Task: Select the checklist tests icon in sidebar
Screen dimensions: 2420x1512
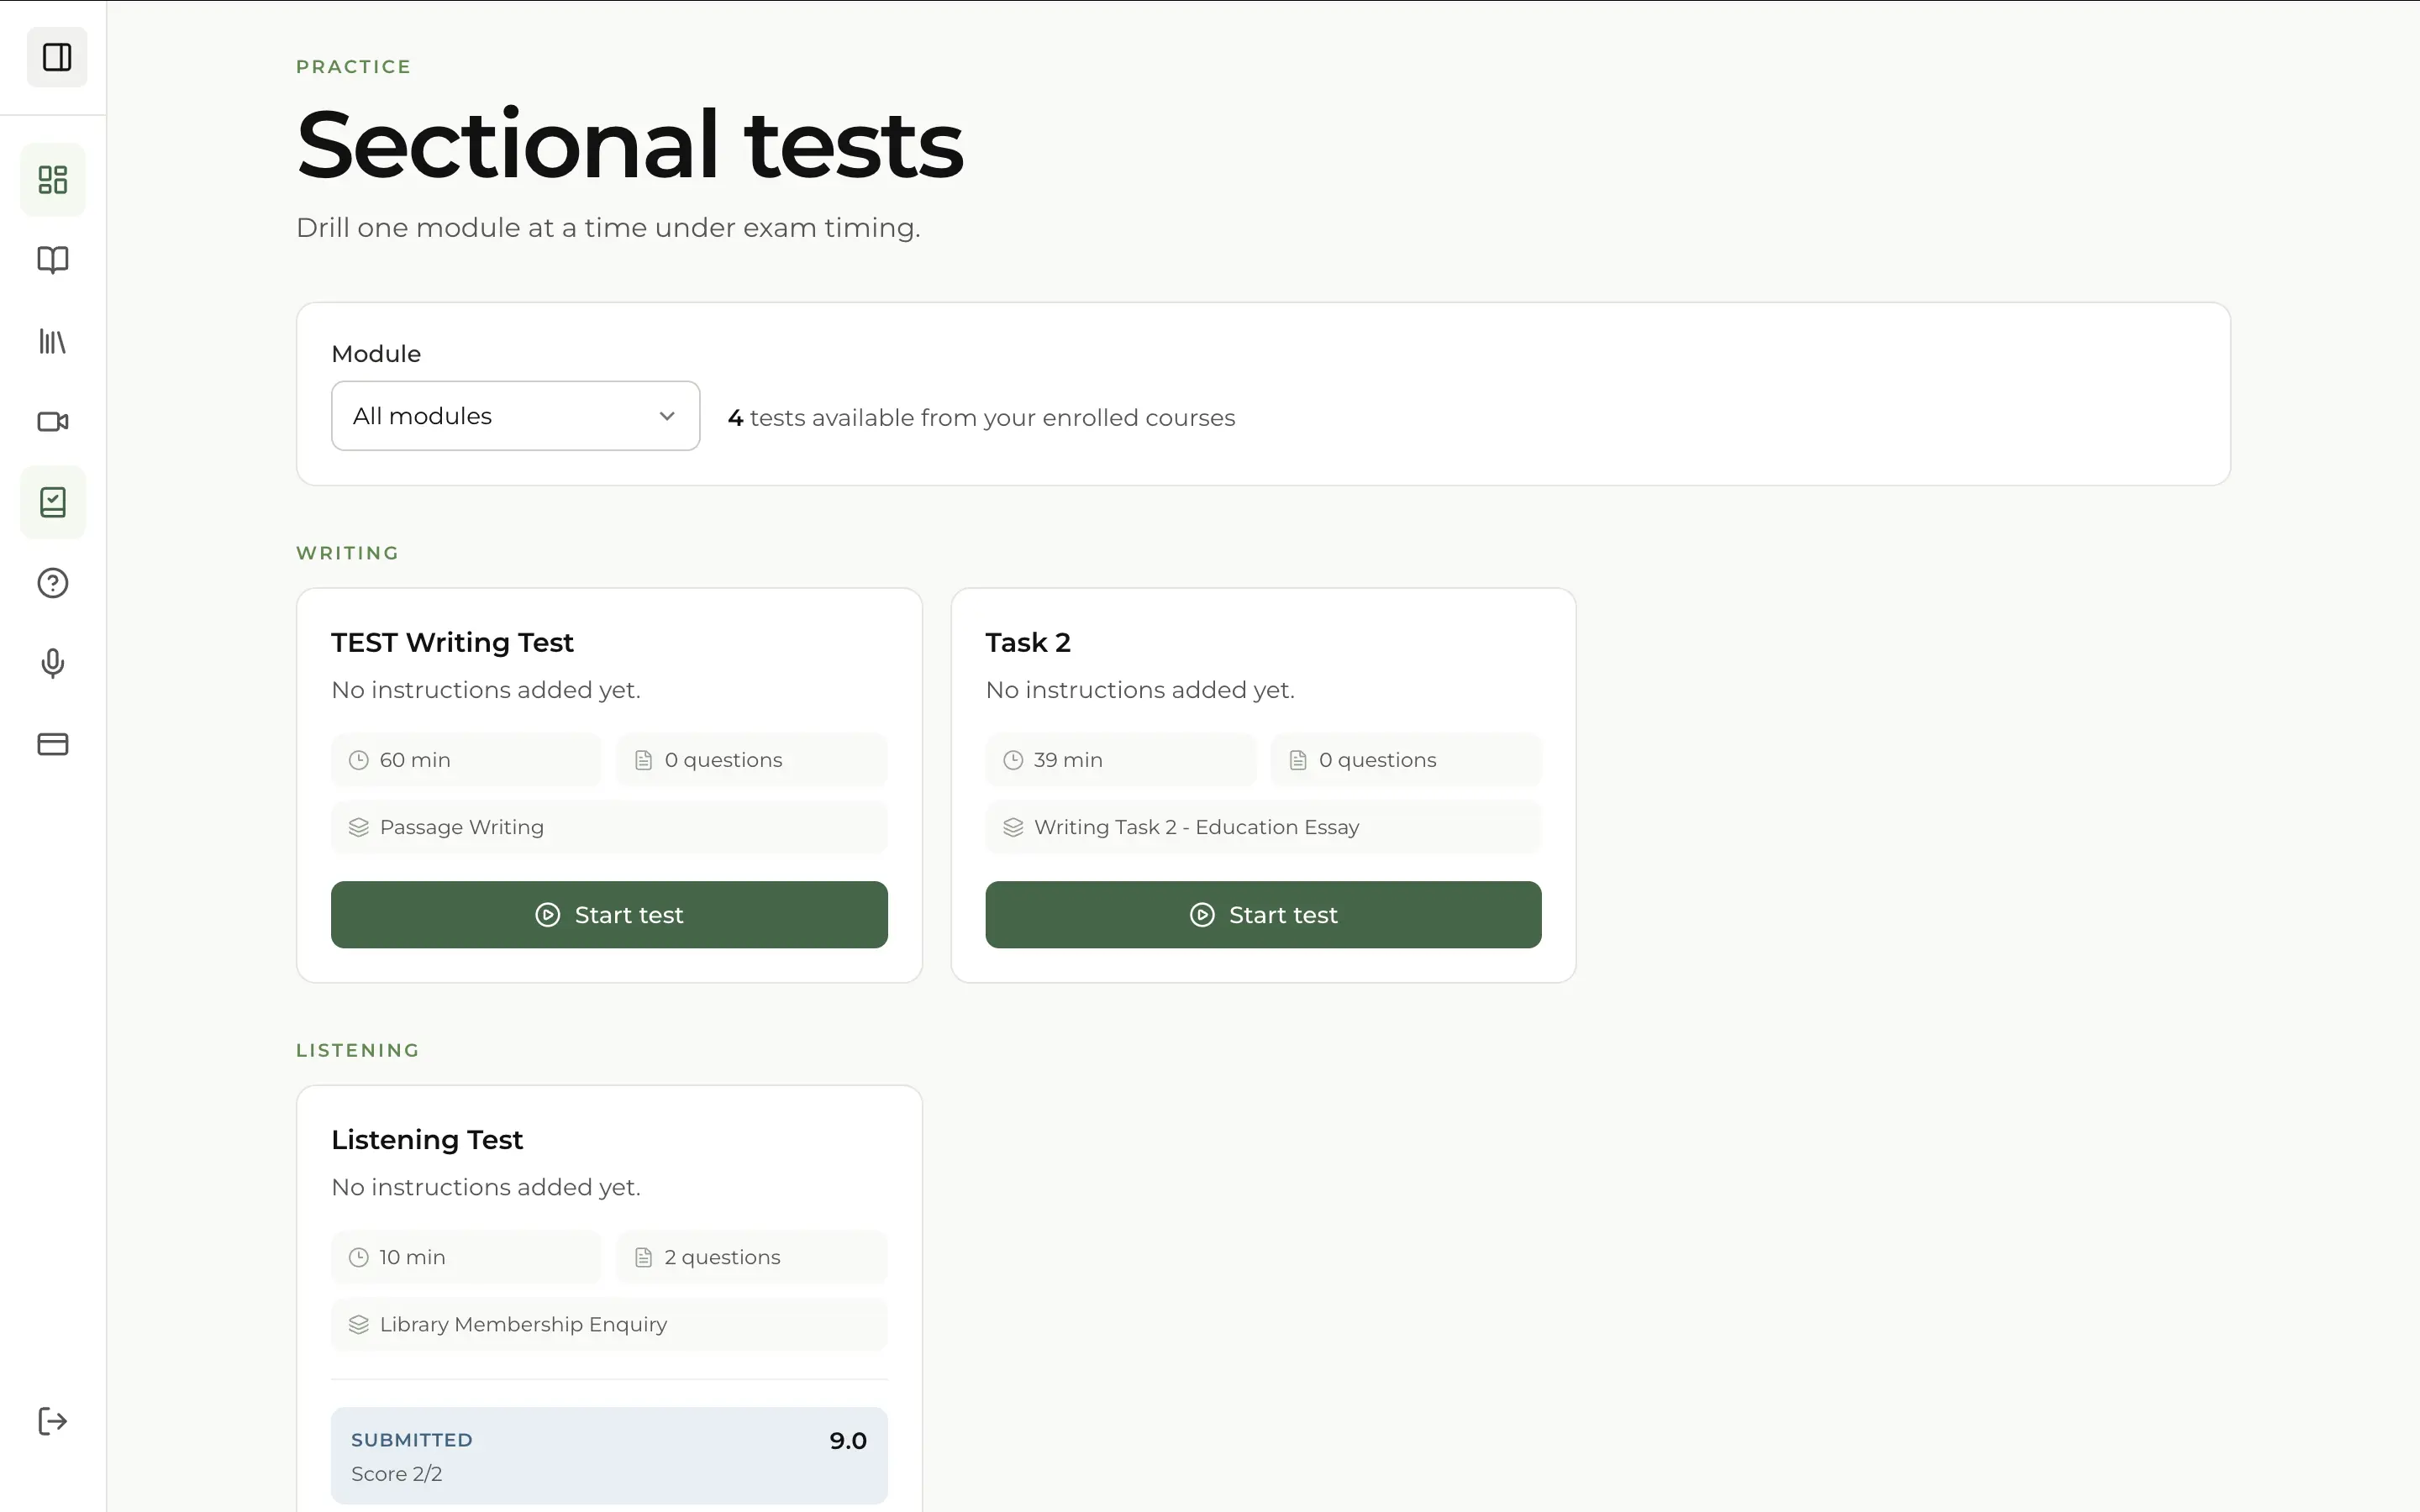Action: pos(53,502)
